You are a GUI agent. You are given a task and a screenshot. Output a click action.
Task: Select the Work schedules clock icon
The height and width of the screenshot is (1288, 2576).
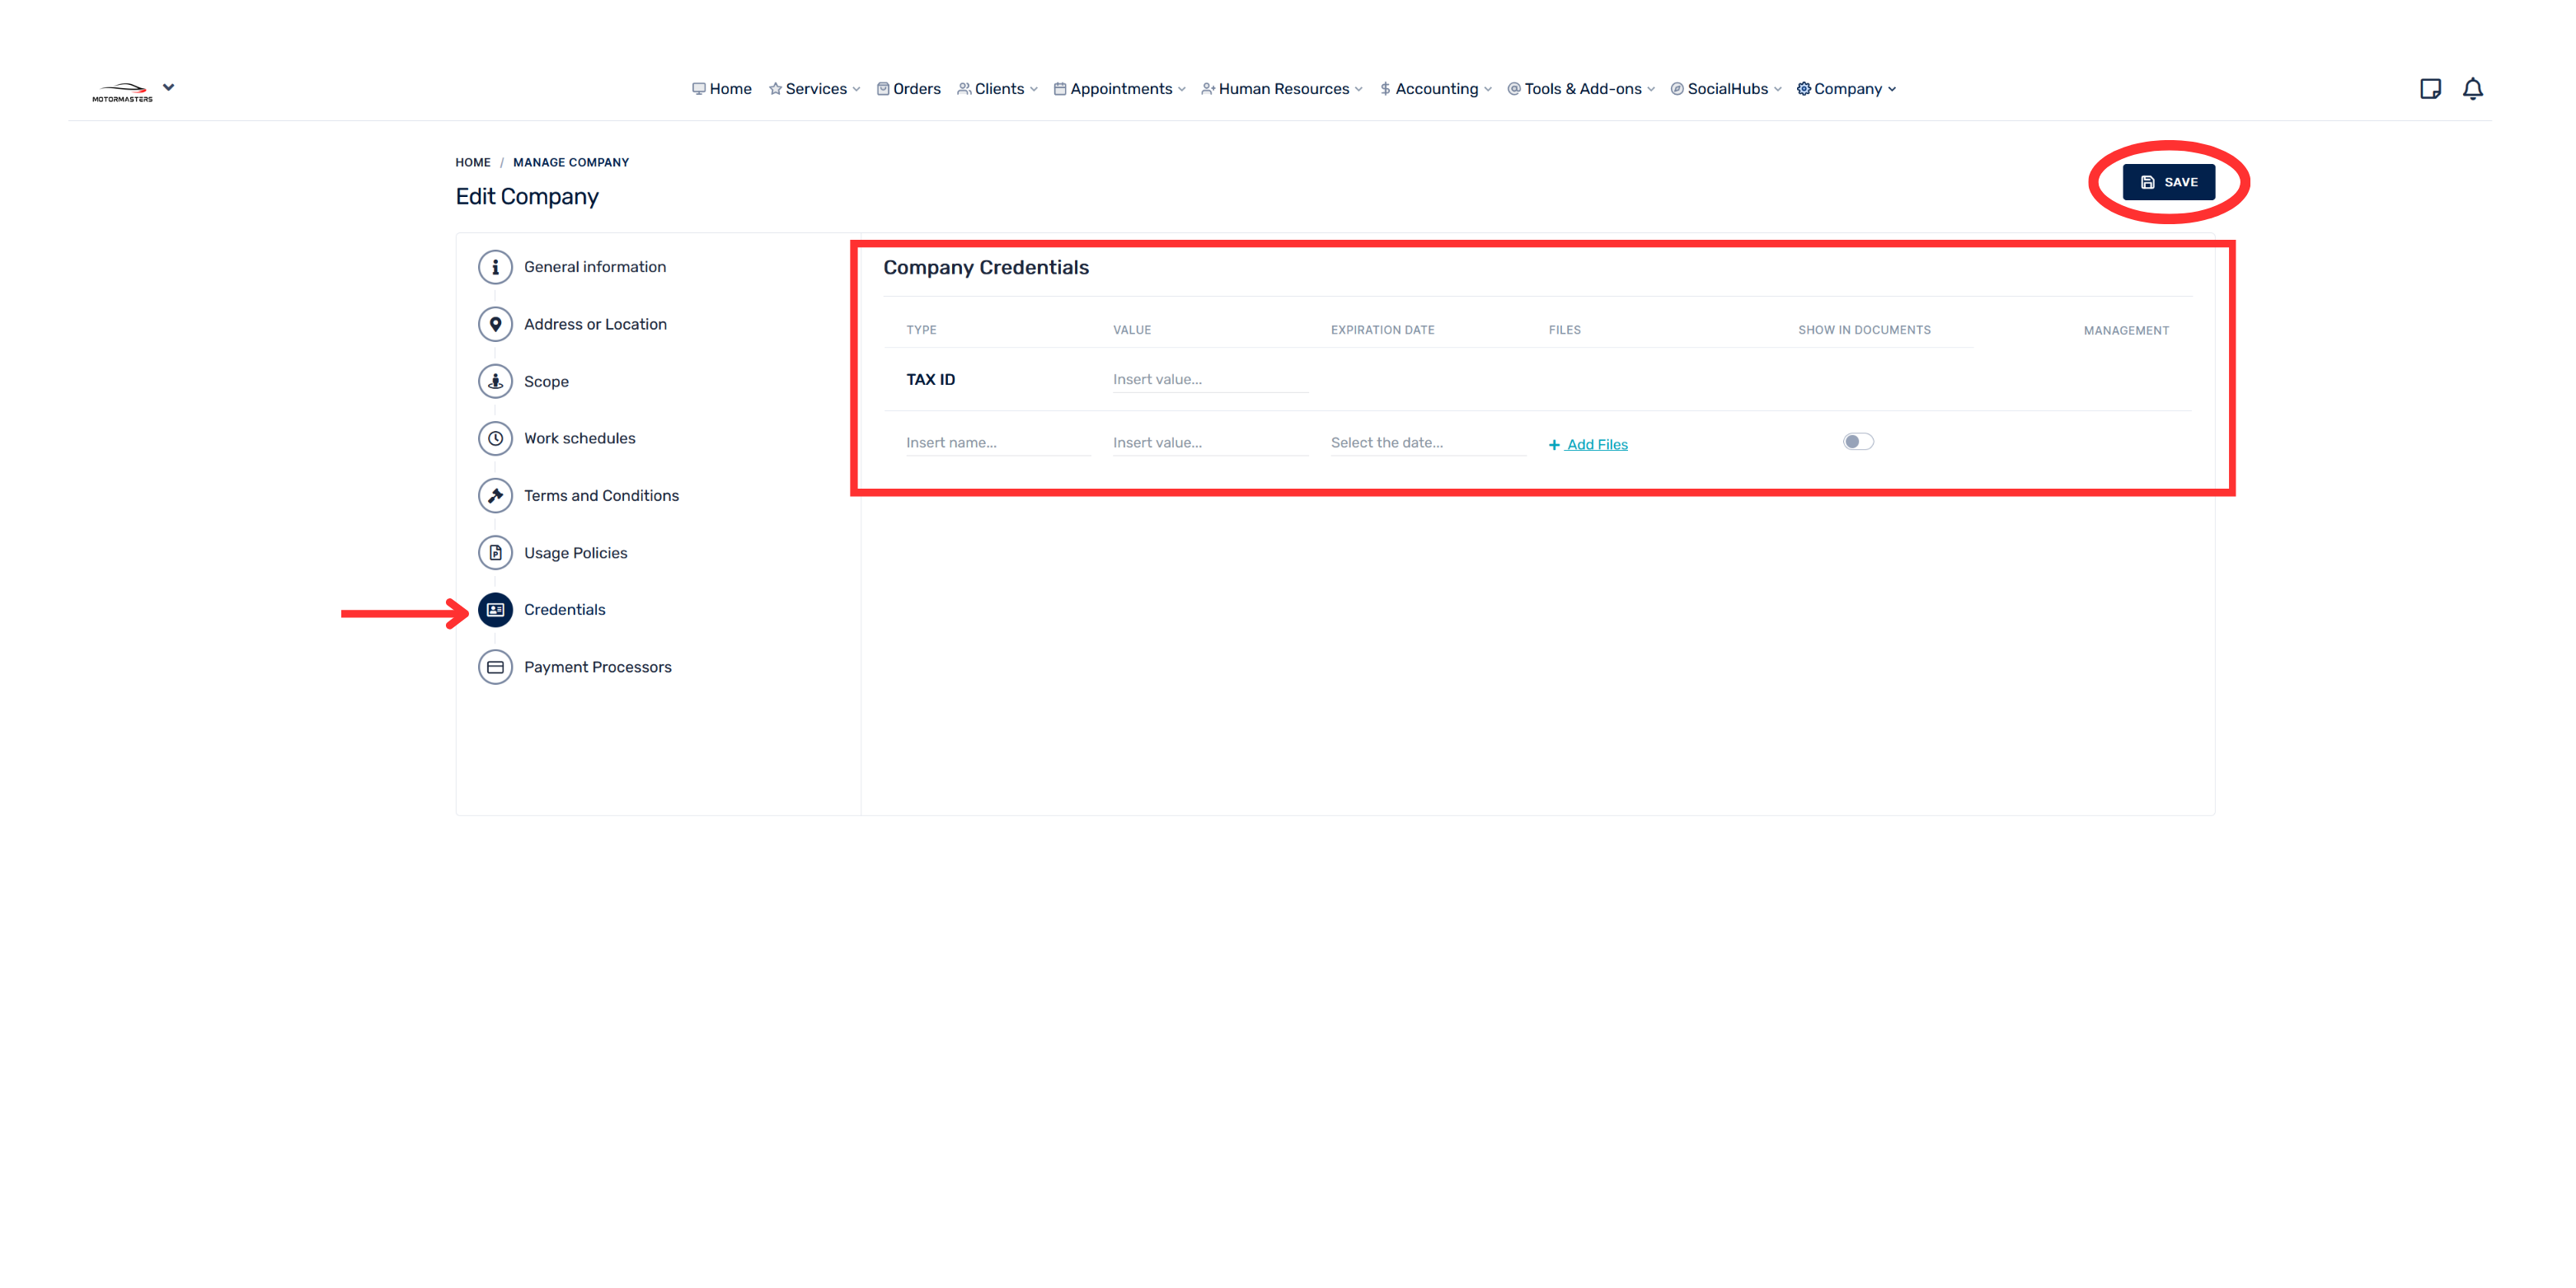coord(495,438)
